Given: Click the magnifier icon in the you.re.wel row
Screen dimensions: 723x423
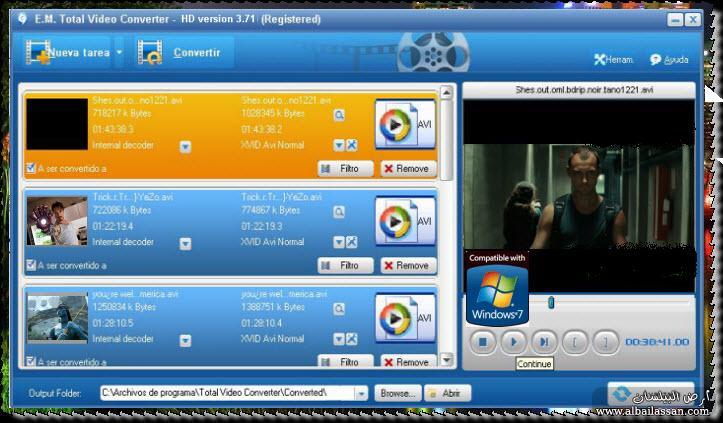Looking at the screenshot, I should pos(339,309).
